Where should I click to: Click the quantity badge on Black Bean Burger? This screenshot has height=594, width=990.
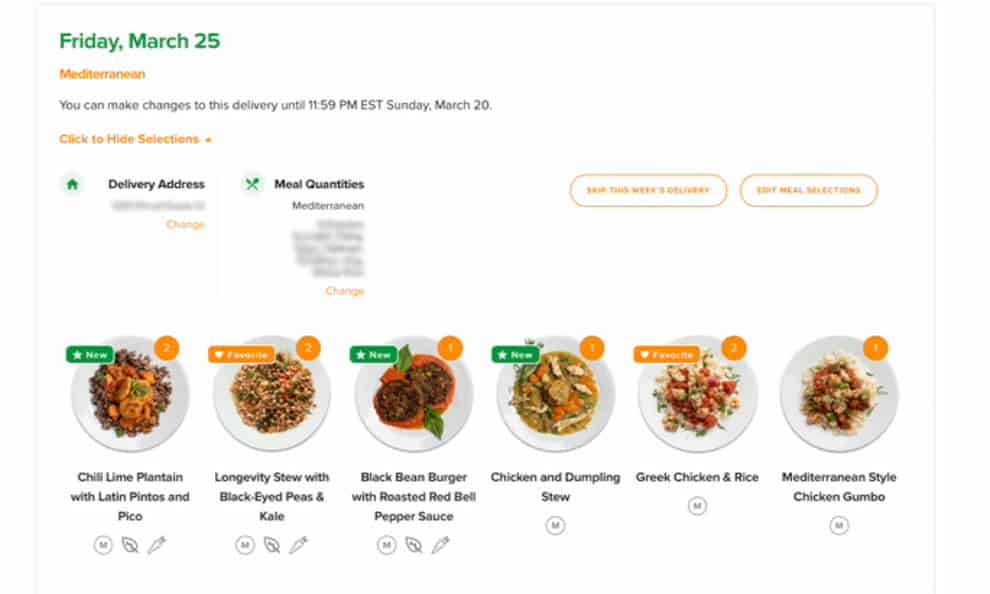(450, 348)
